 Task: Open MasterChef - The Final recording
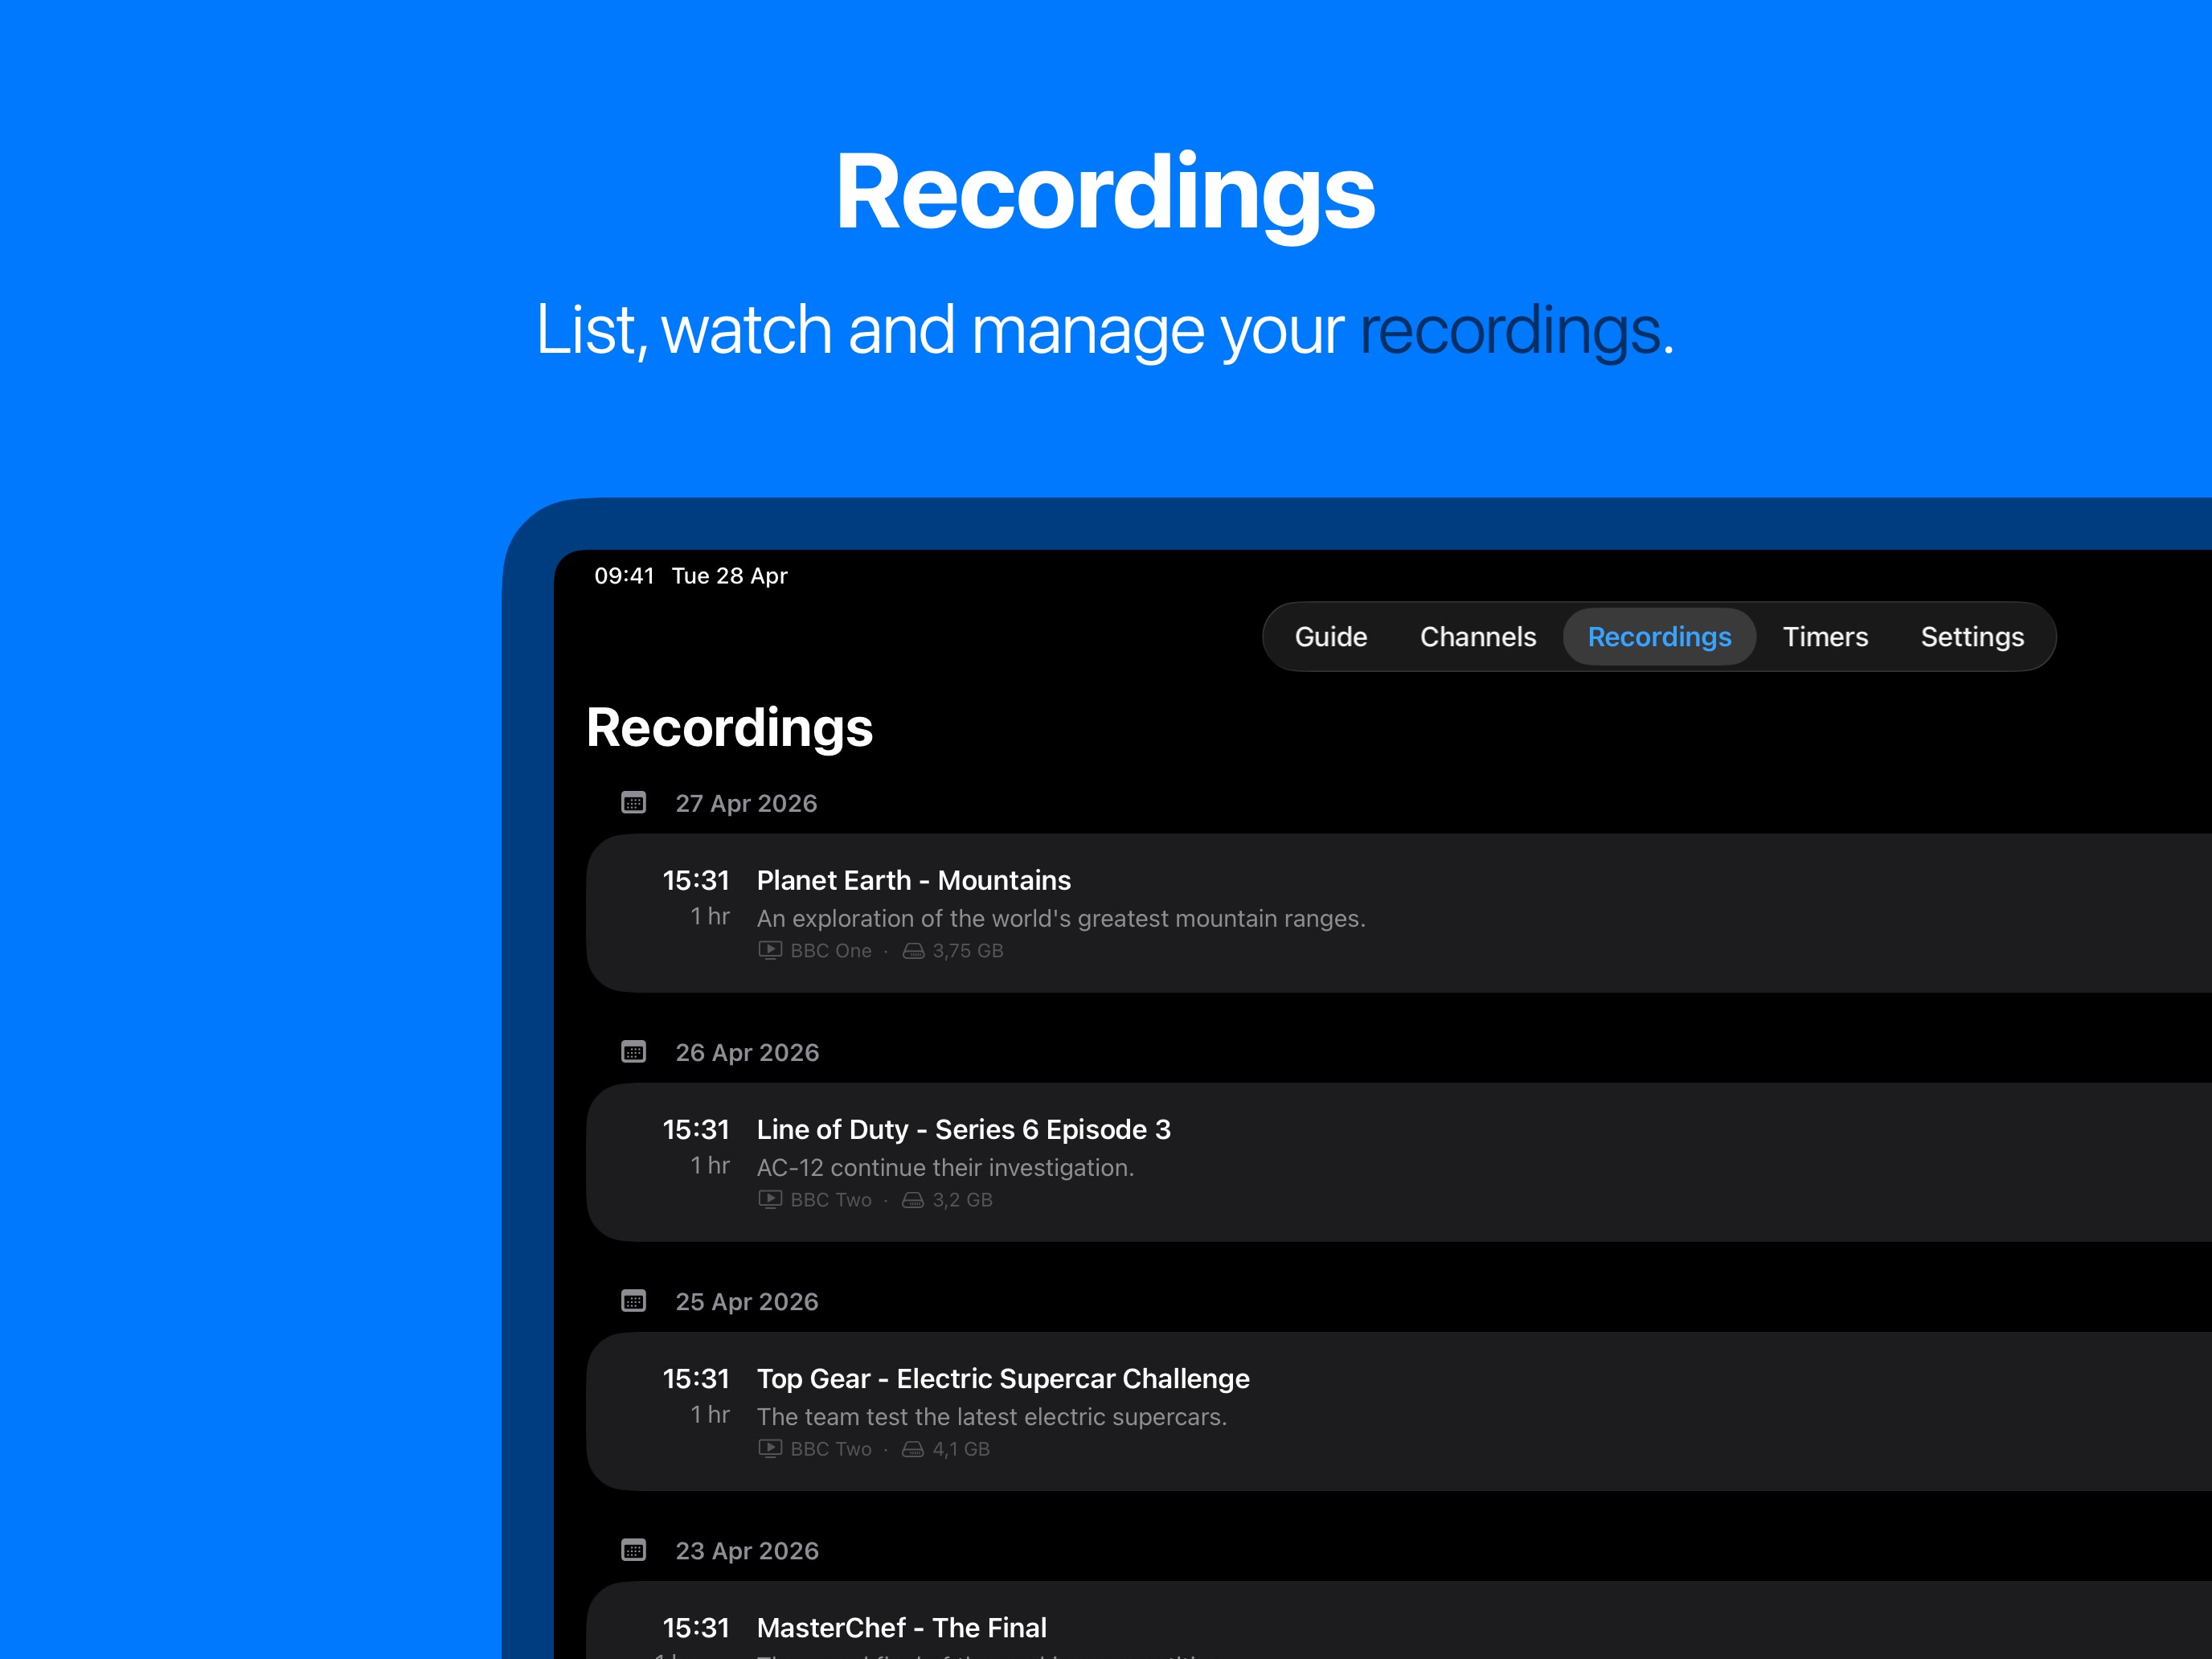pos(1399,1620)
